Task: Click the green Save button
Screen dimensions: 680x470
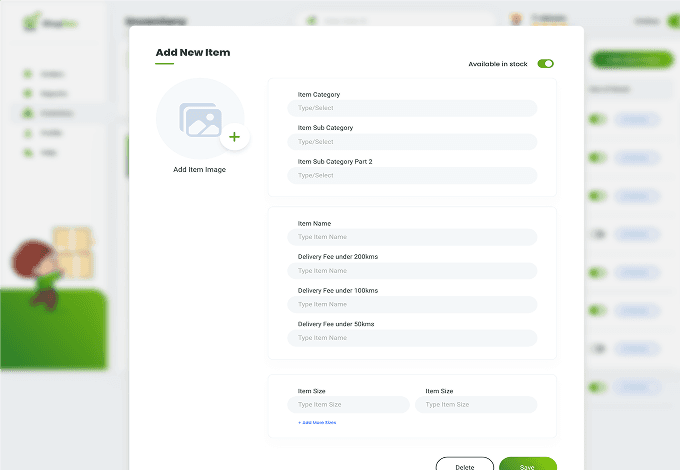Action: point(528,464)
